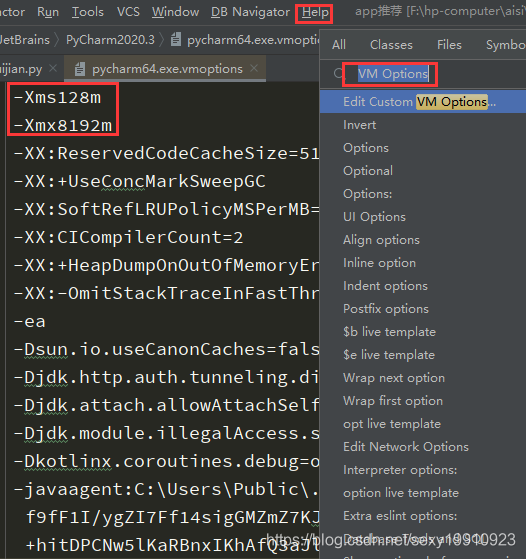The width and height of the screenshot is (526, 559).
Task: Select the Align options result
Action: point(423,240)
